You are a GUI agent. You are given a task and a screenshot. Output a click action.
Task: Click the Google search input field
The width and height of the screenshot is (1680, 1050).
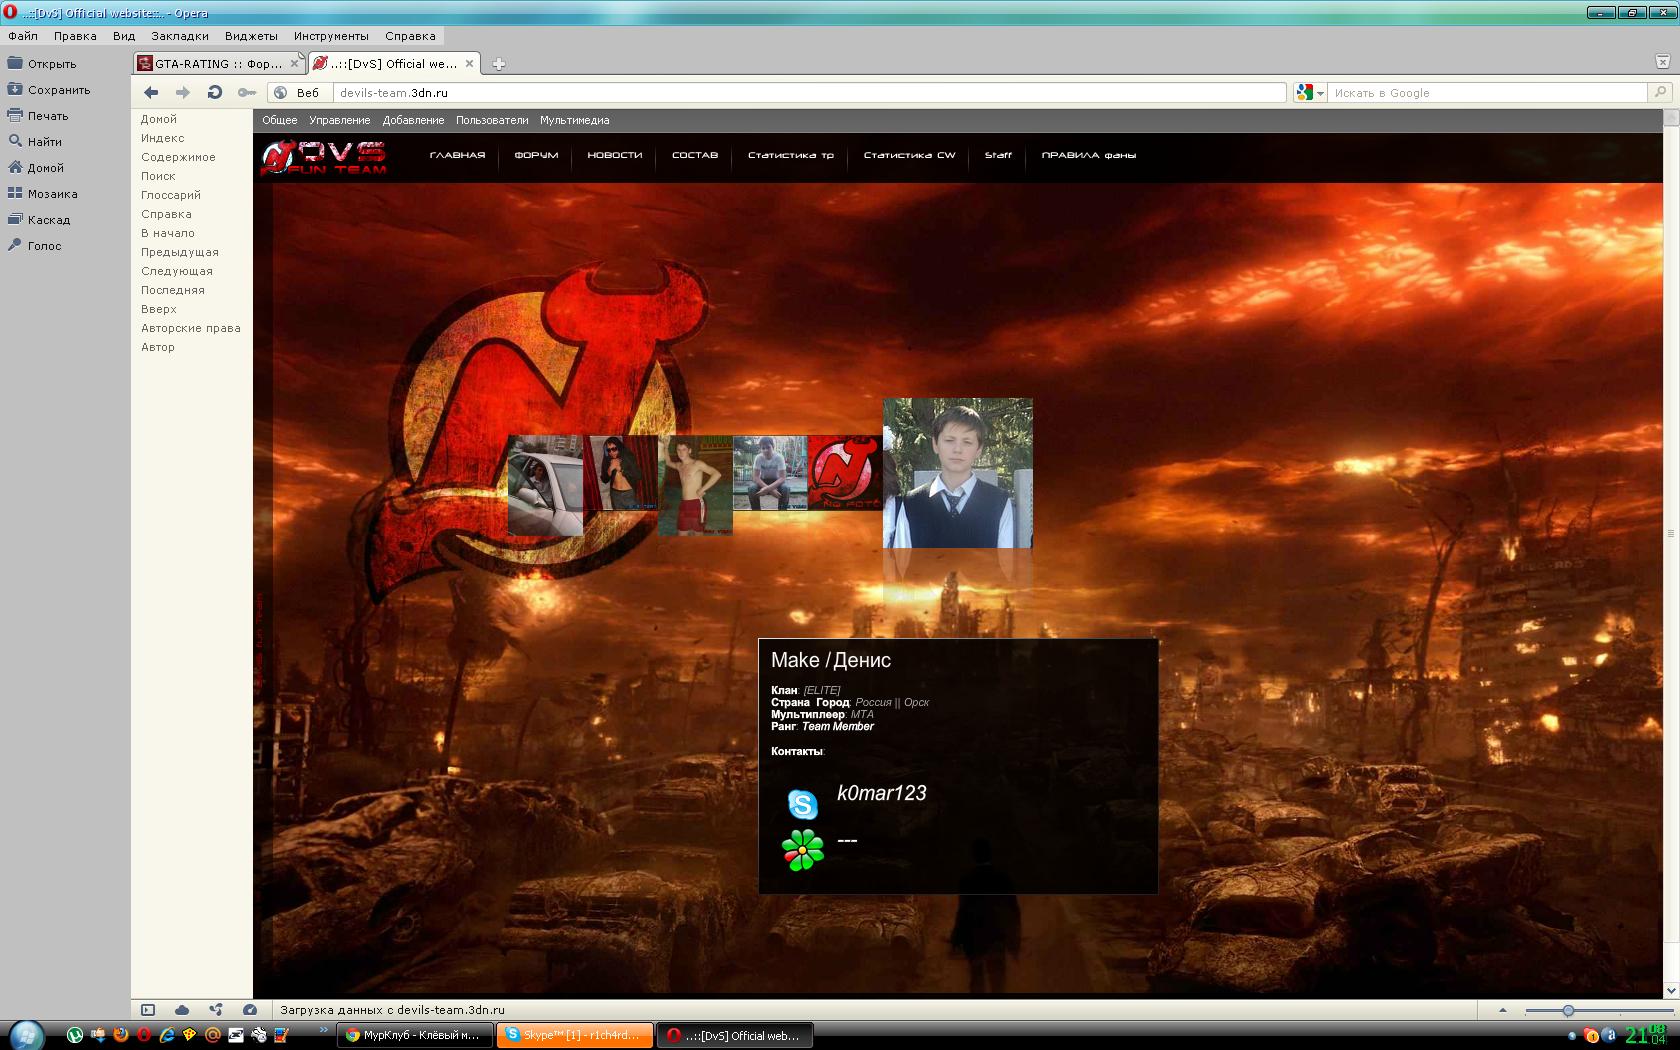coord(1488,93)
